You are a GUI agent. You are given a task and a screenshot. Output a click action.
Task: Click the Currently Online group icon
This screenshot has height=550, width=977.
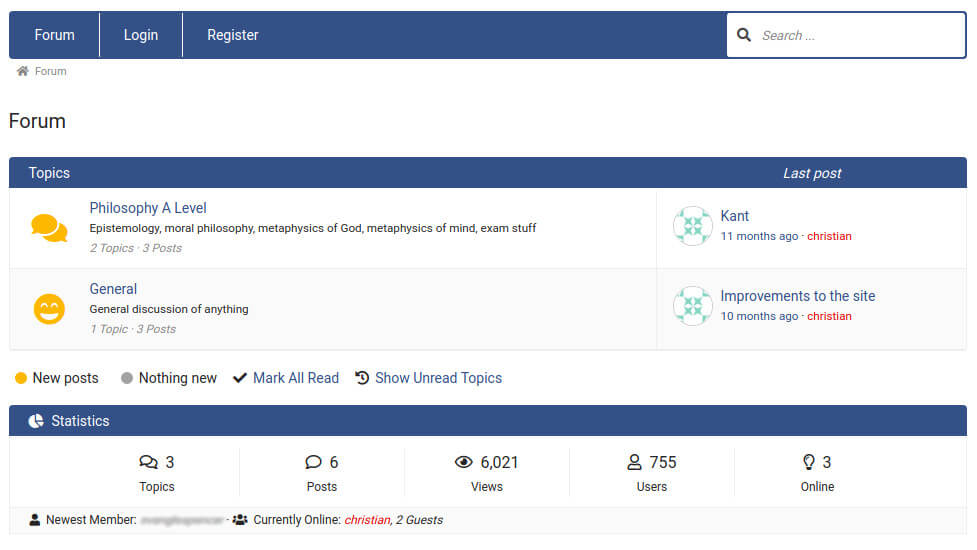(x=240, y=519)
